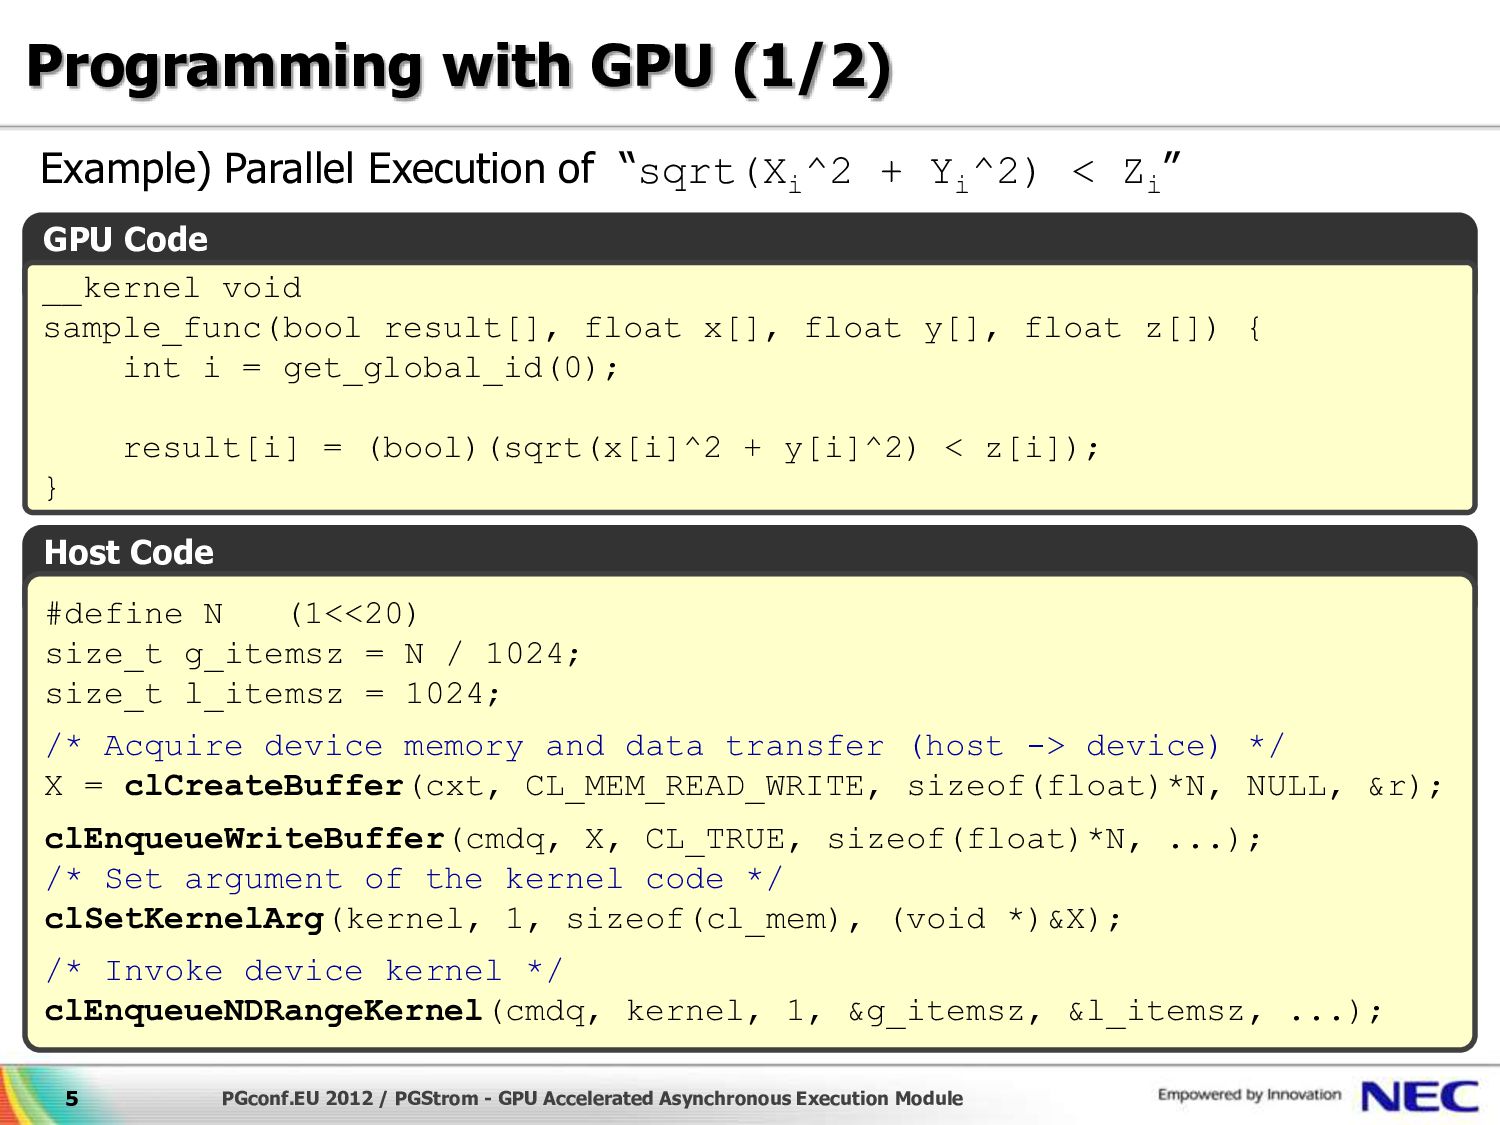
Task: Select the 'sample_func(bool result[]' declaration line
Action: (x=653, y=329)
